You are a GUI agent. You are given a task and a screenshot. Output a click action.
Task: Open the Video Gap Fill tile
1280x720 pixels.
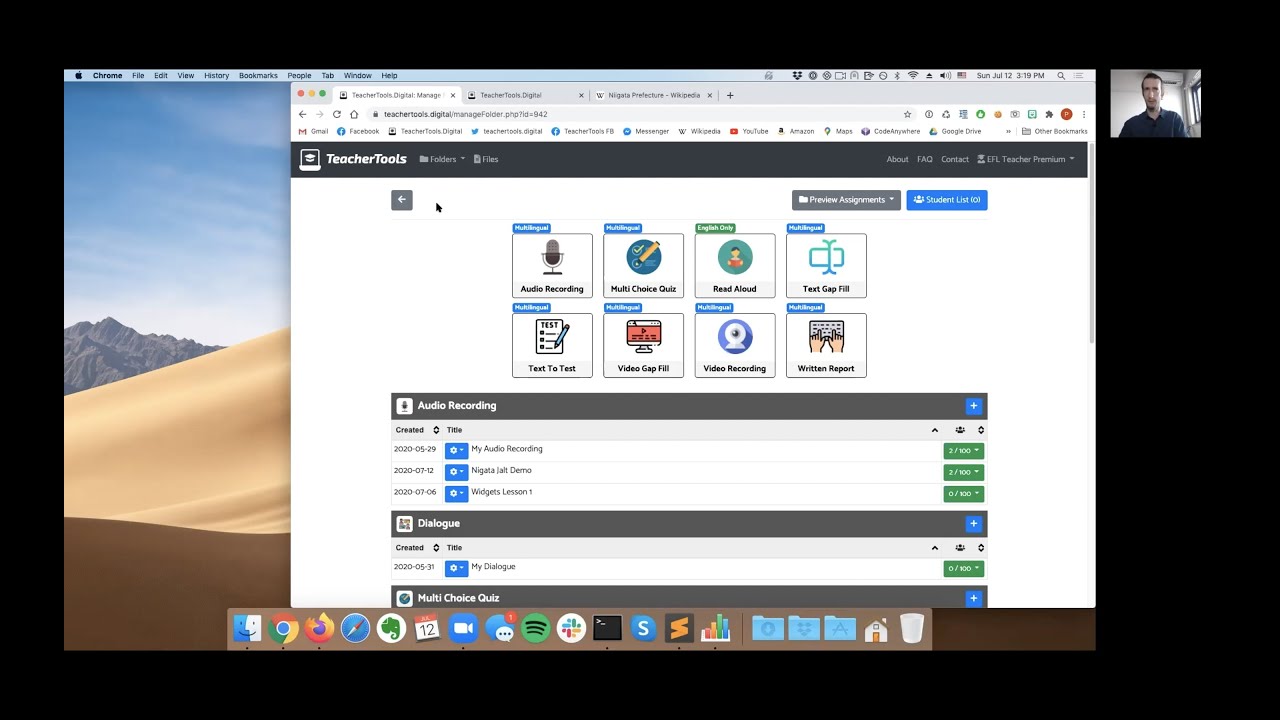tap(643, 345)
